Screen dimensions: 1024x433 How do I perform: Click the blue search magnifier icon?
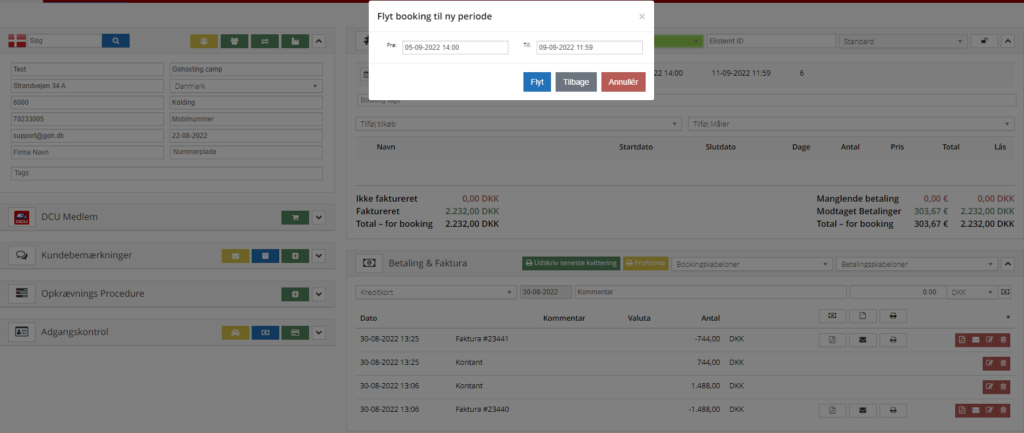pyautogui.click(x=116, y=41)
